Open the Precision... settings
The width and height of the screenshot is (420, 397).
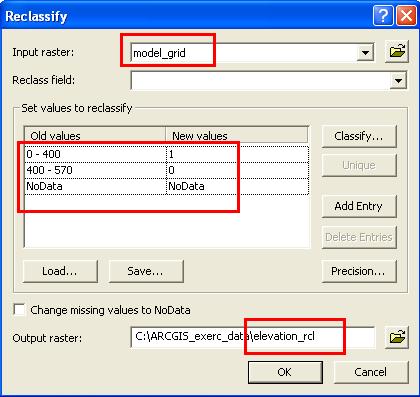point(359,271)
